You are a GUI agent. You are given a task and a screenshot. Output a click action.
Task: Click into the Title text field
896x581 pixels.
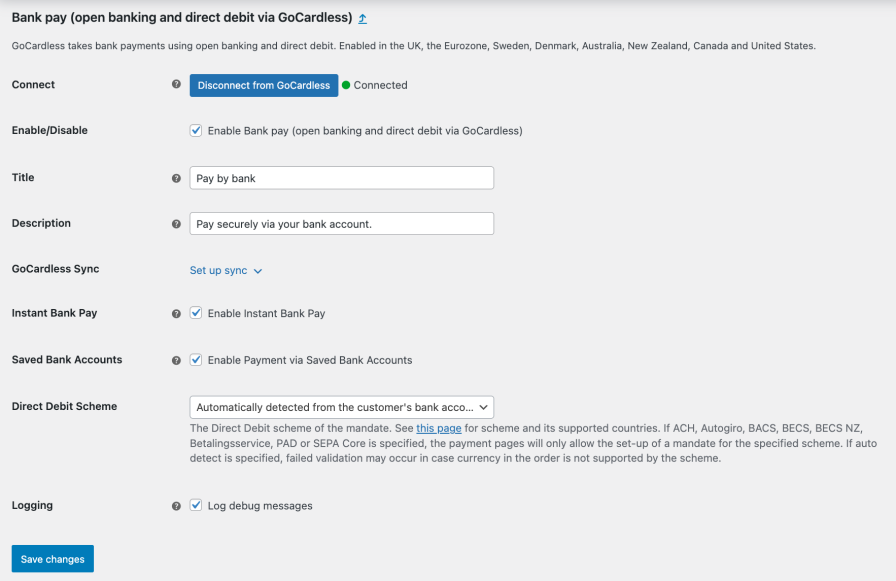[x=342, y=178]
